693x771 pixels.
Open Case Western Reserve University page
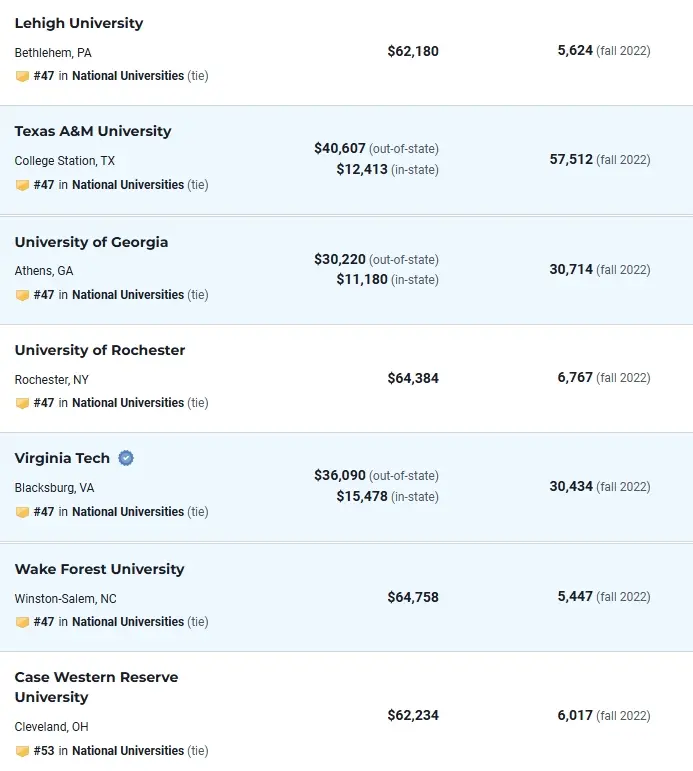tap(96, 687)
